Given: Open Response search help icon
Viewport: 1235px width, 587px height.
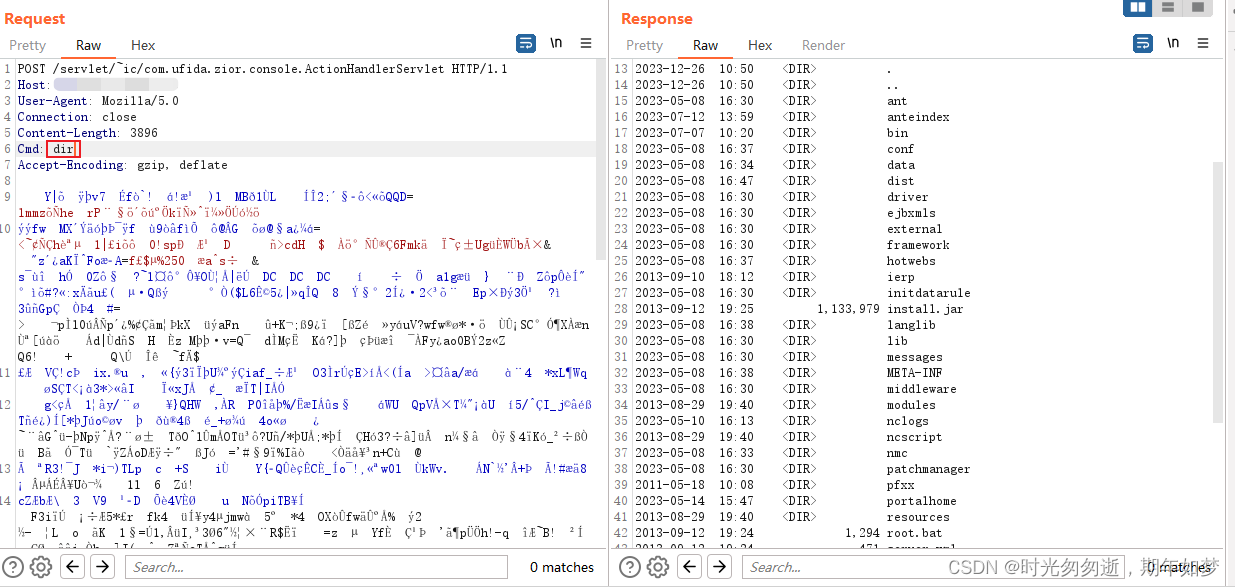Looking at the screenshot, I should coord(631,567).
